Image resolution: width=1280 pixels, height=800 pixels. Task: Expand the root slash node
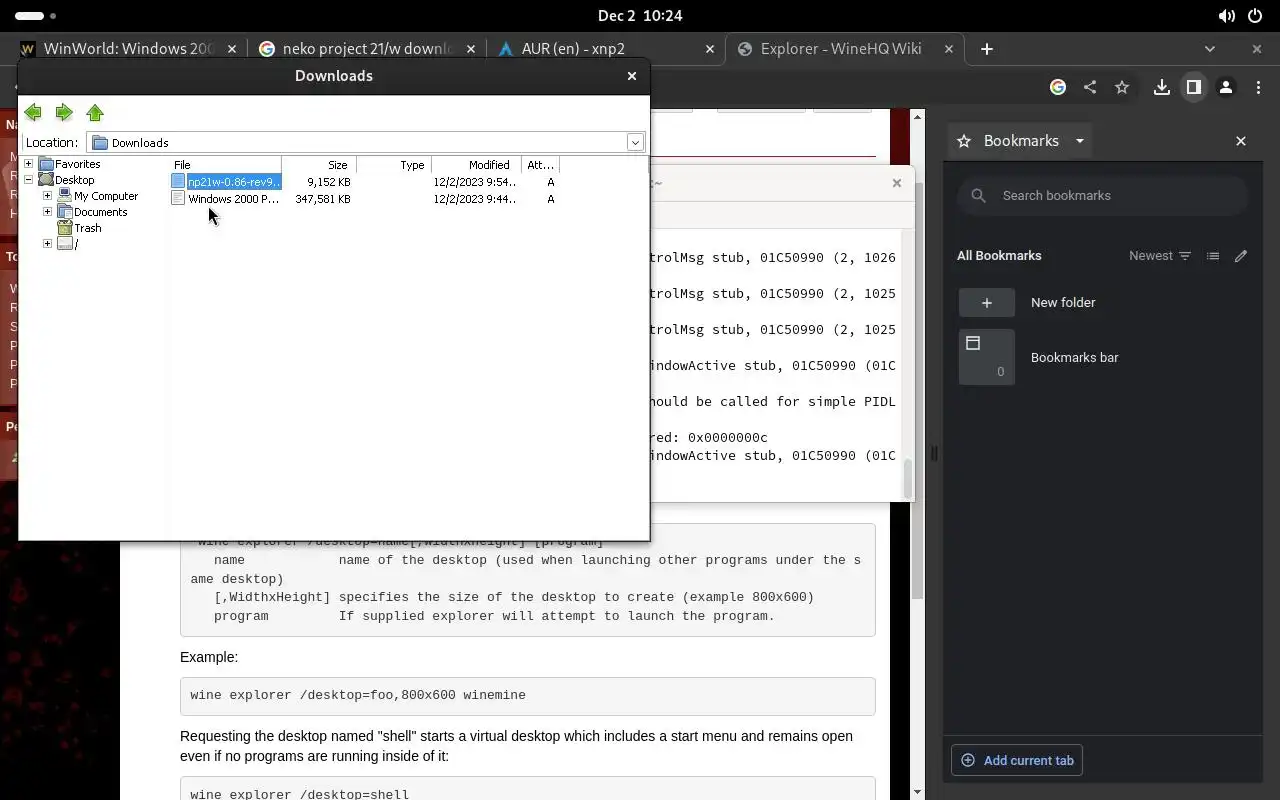47,244
